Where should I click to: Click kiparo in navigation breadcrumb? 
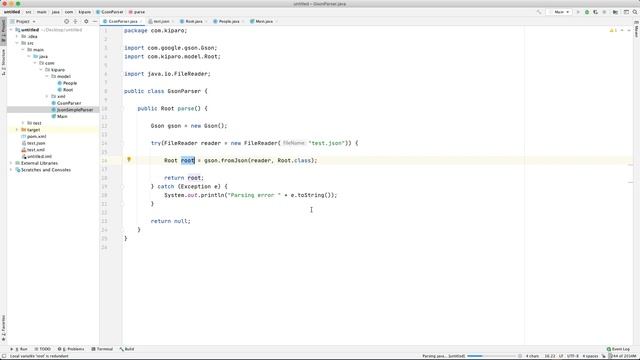[84, 12]
